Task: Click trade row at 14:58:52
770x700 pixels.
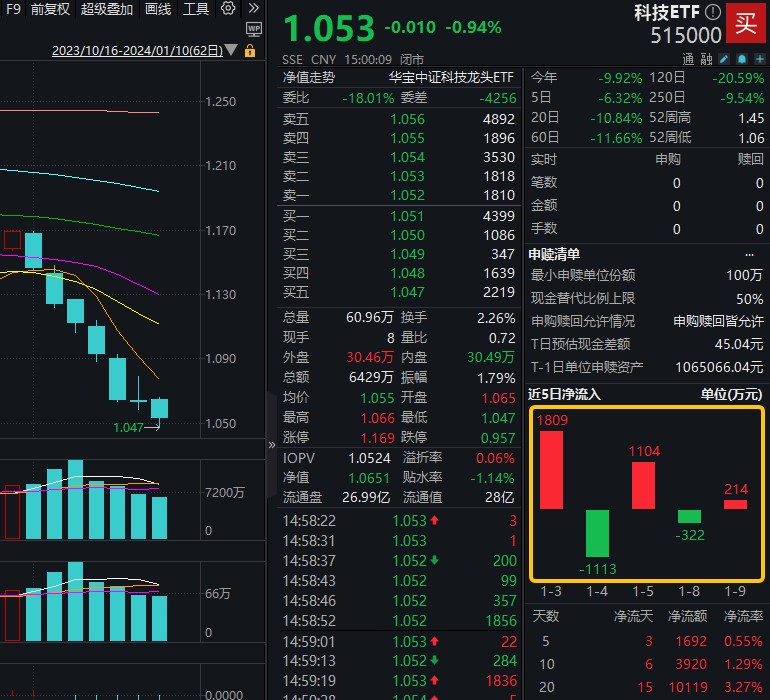Action: tap(399, 621)
